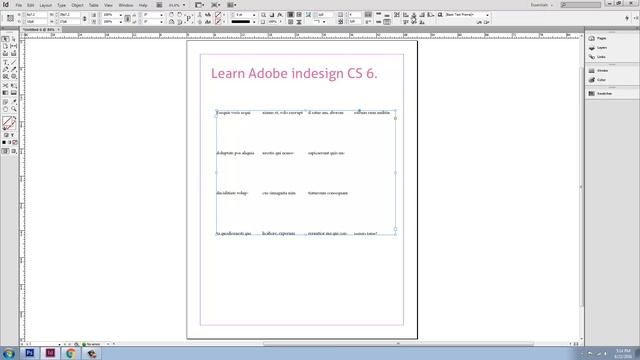Select the Zoom tool
The height and width of the screenshot is (360, 640).
(x=13, y=109)
